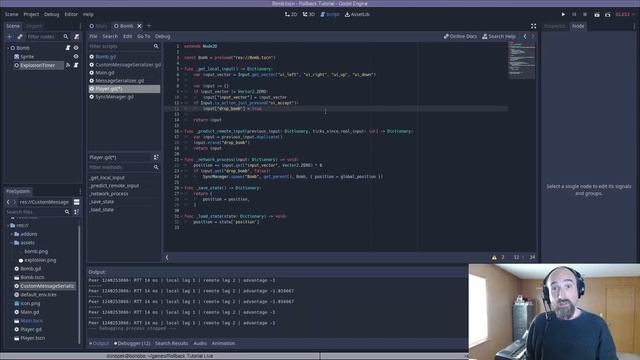The width and height of the screenshot is (640, 360).
Task: Open the Project menu
Action: (x=31, y=14)
